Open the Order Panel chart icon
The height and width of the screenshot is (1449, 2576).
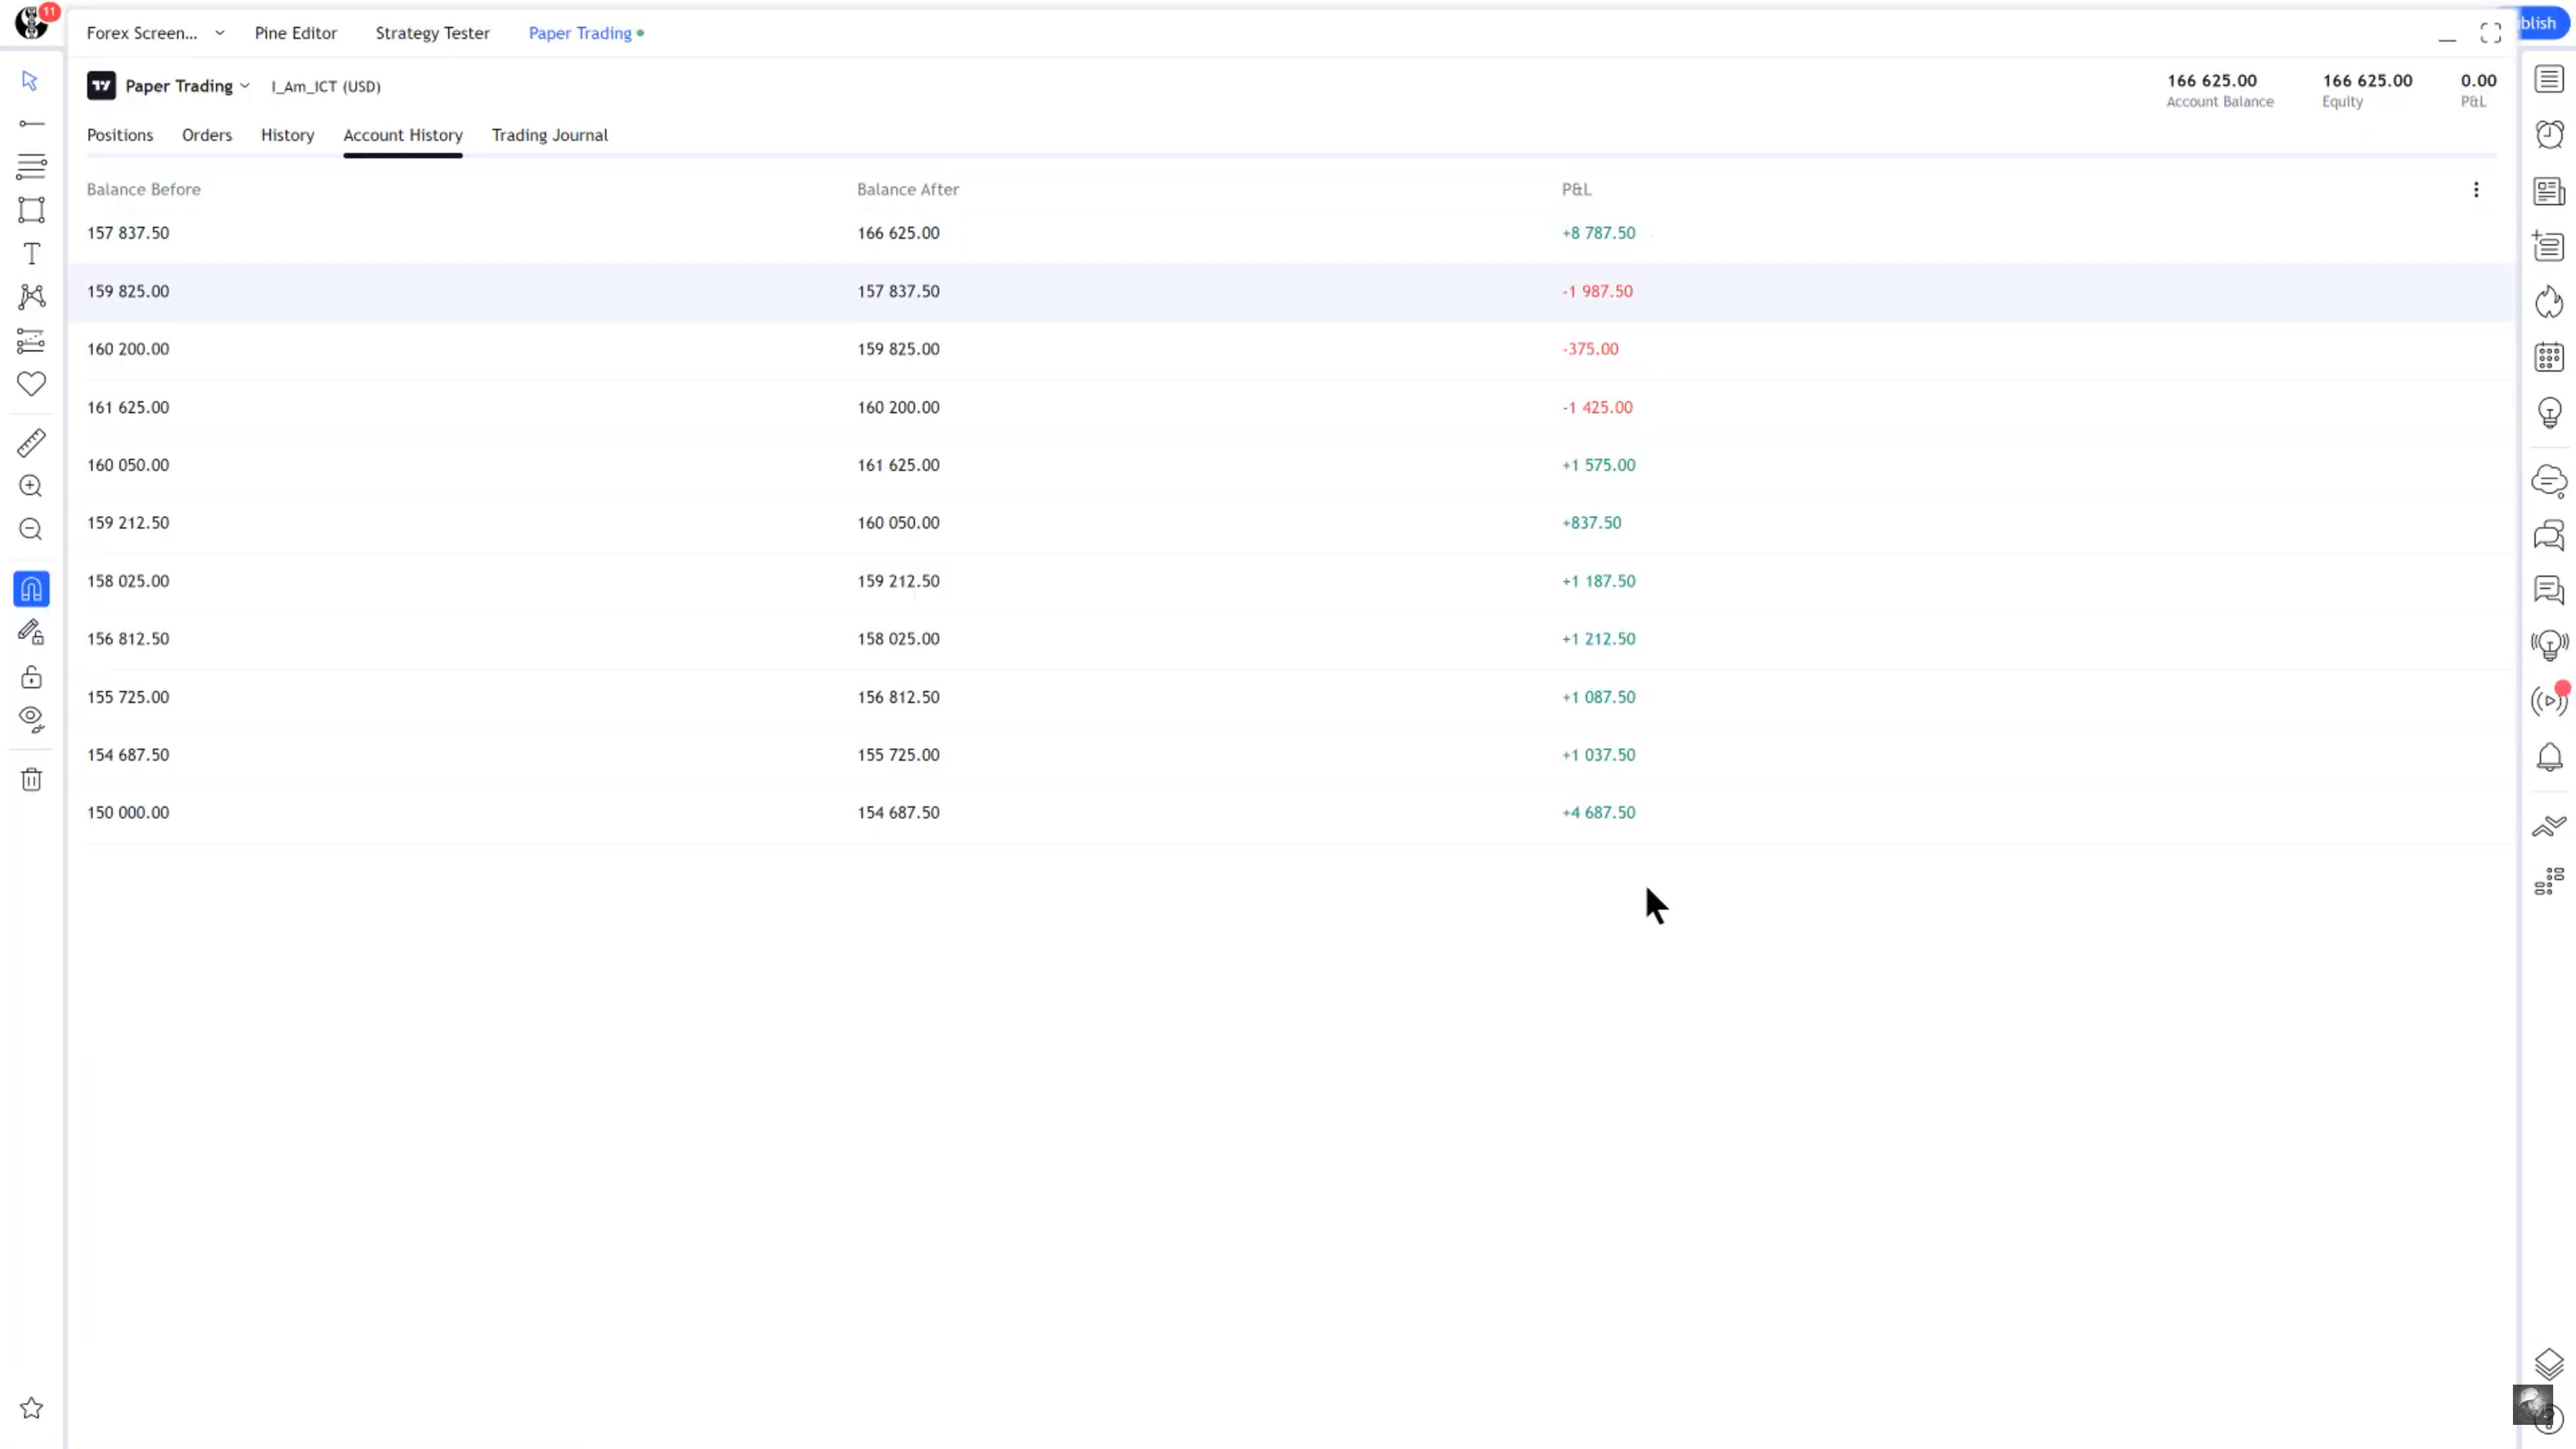2549,826
